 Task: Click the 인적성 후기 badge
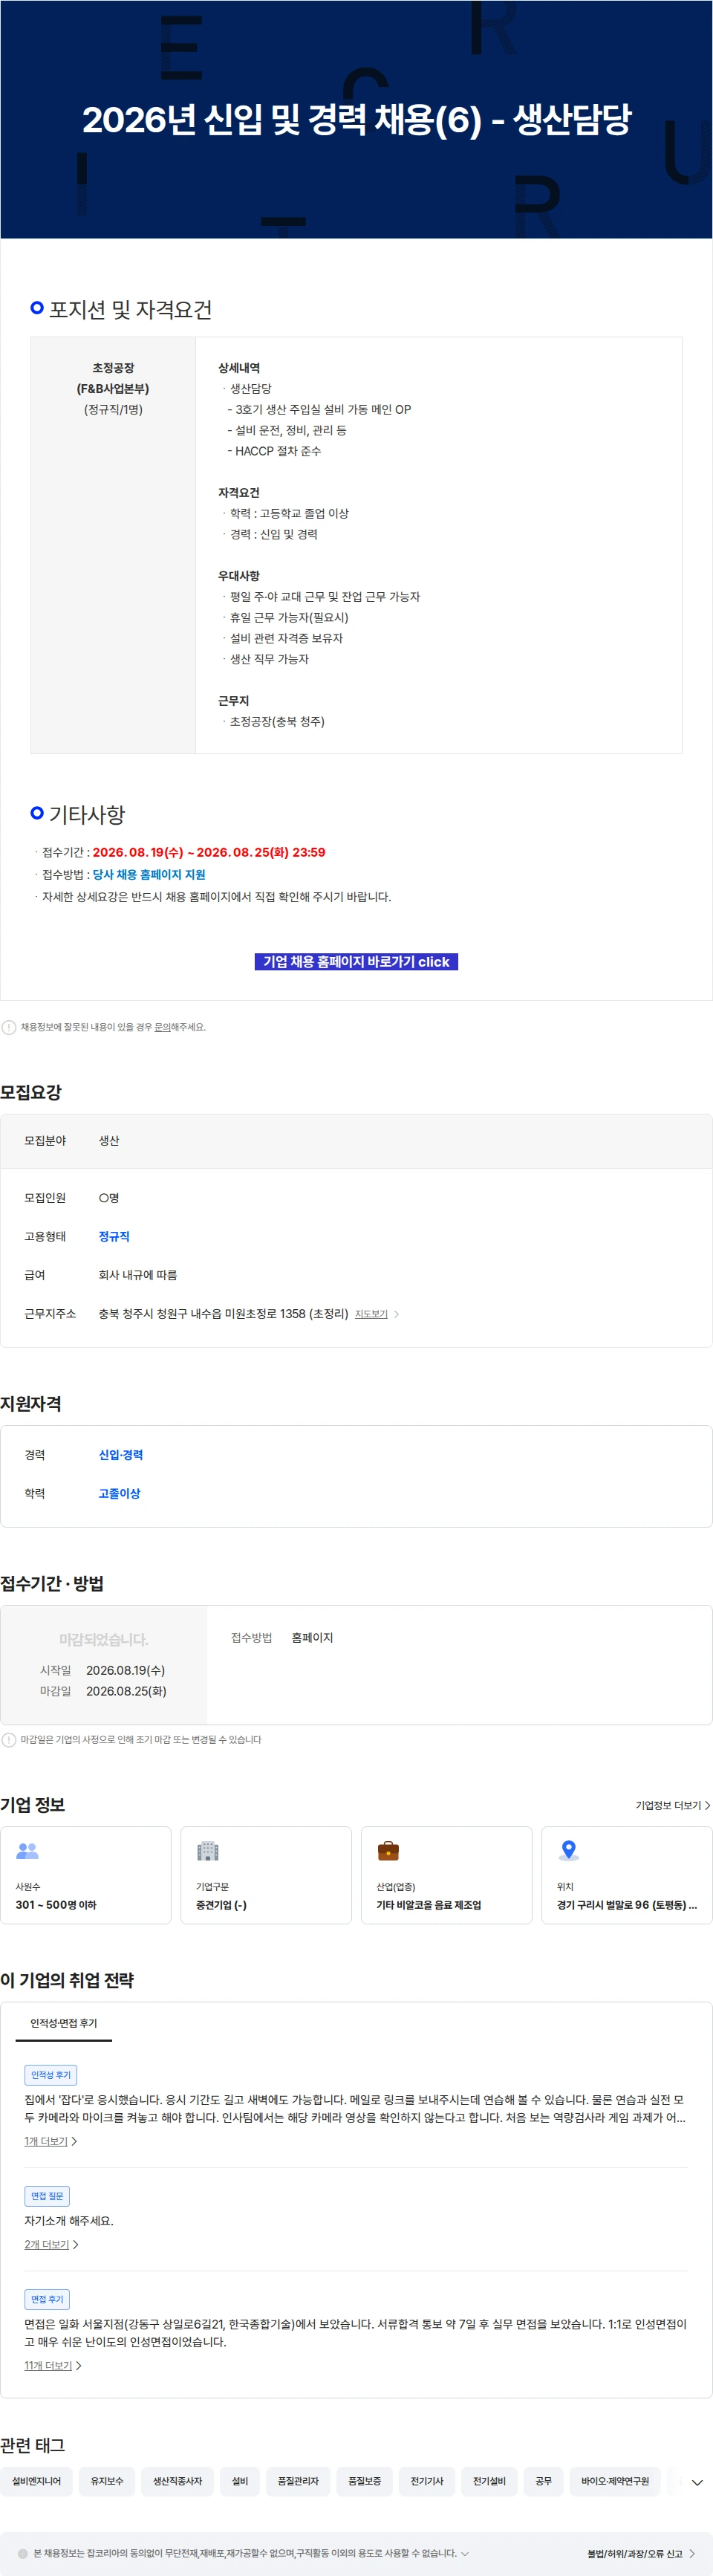tap(51, 2075)
